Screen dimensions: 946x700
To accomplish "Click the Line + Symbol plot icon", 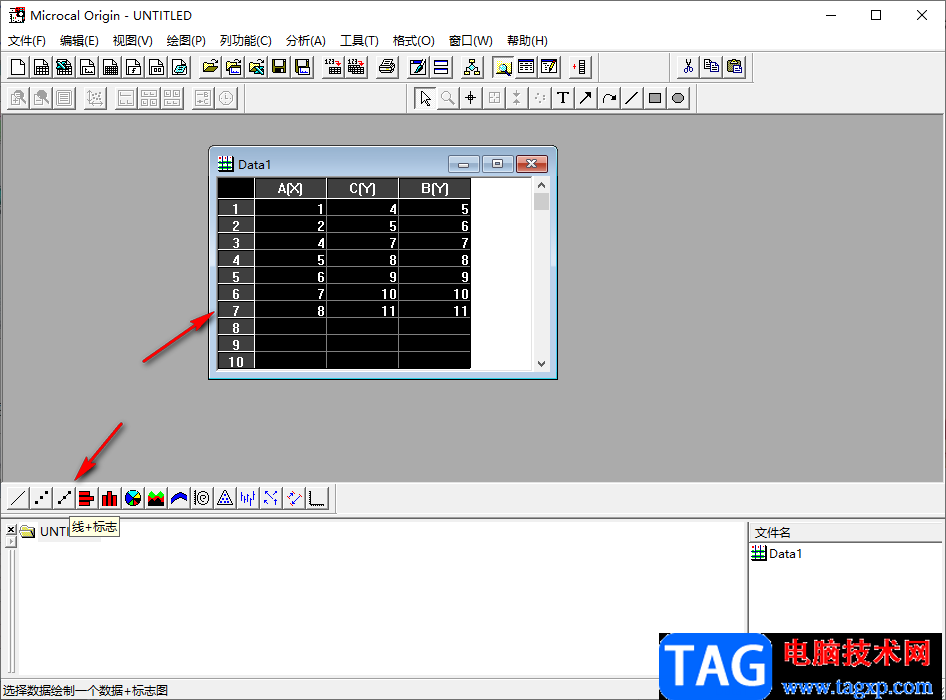I will pos(64,498).
